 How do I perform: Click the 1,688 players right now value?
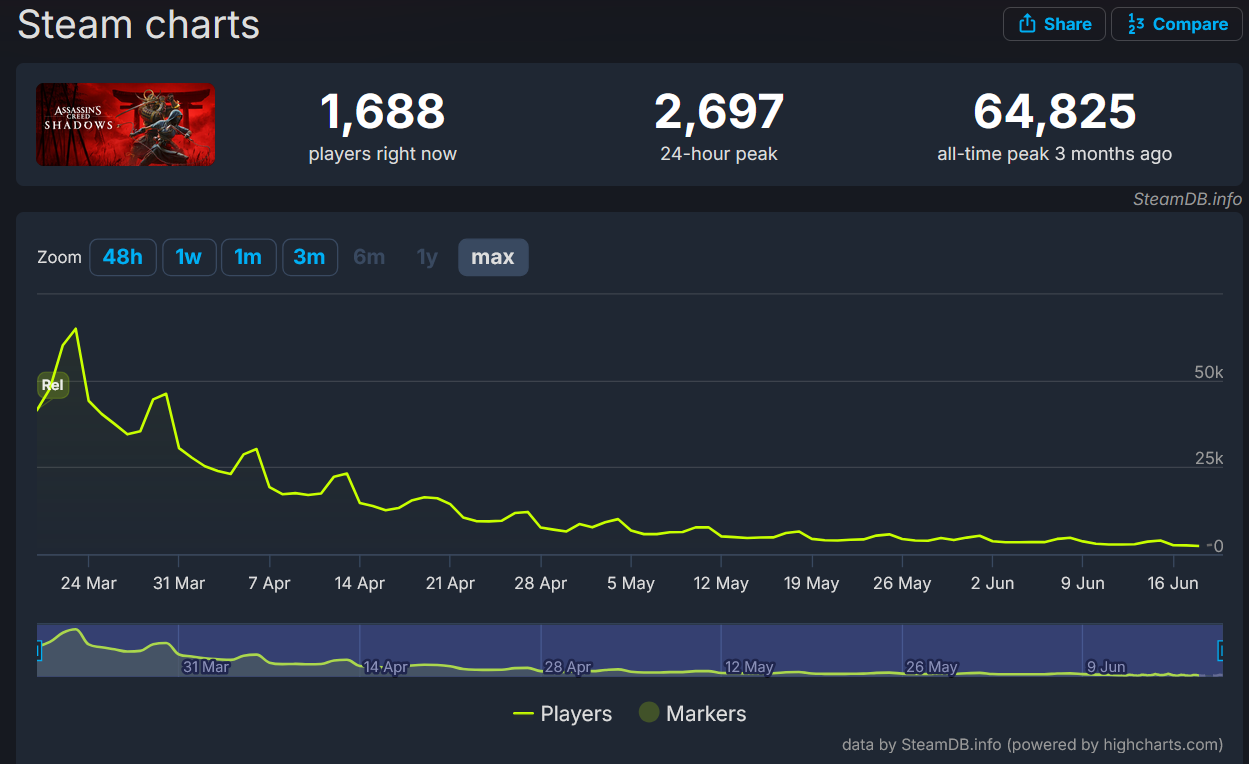[x=382, y=112]
